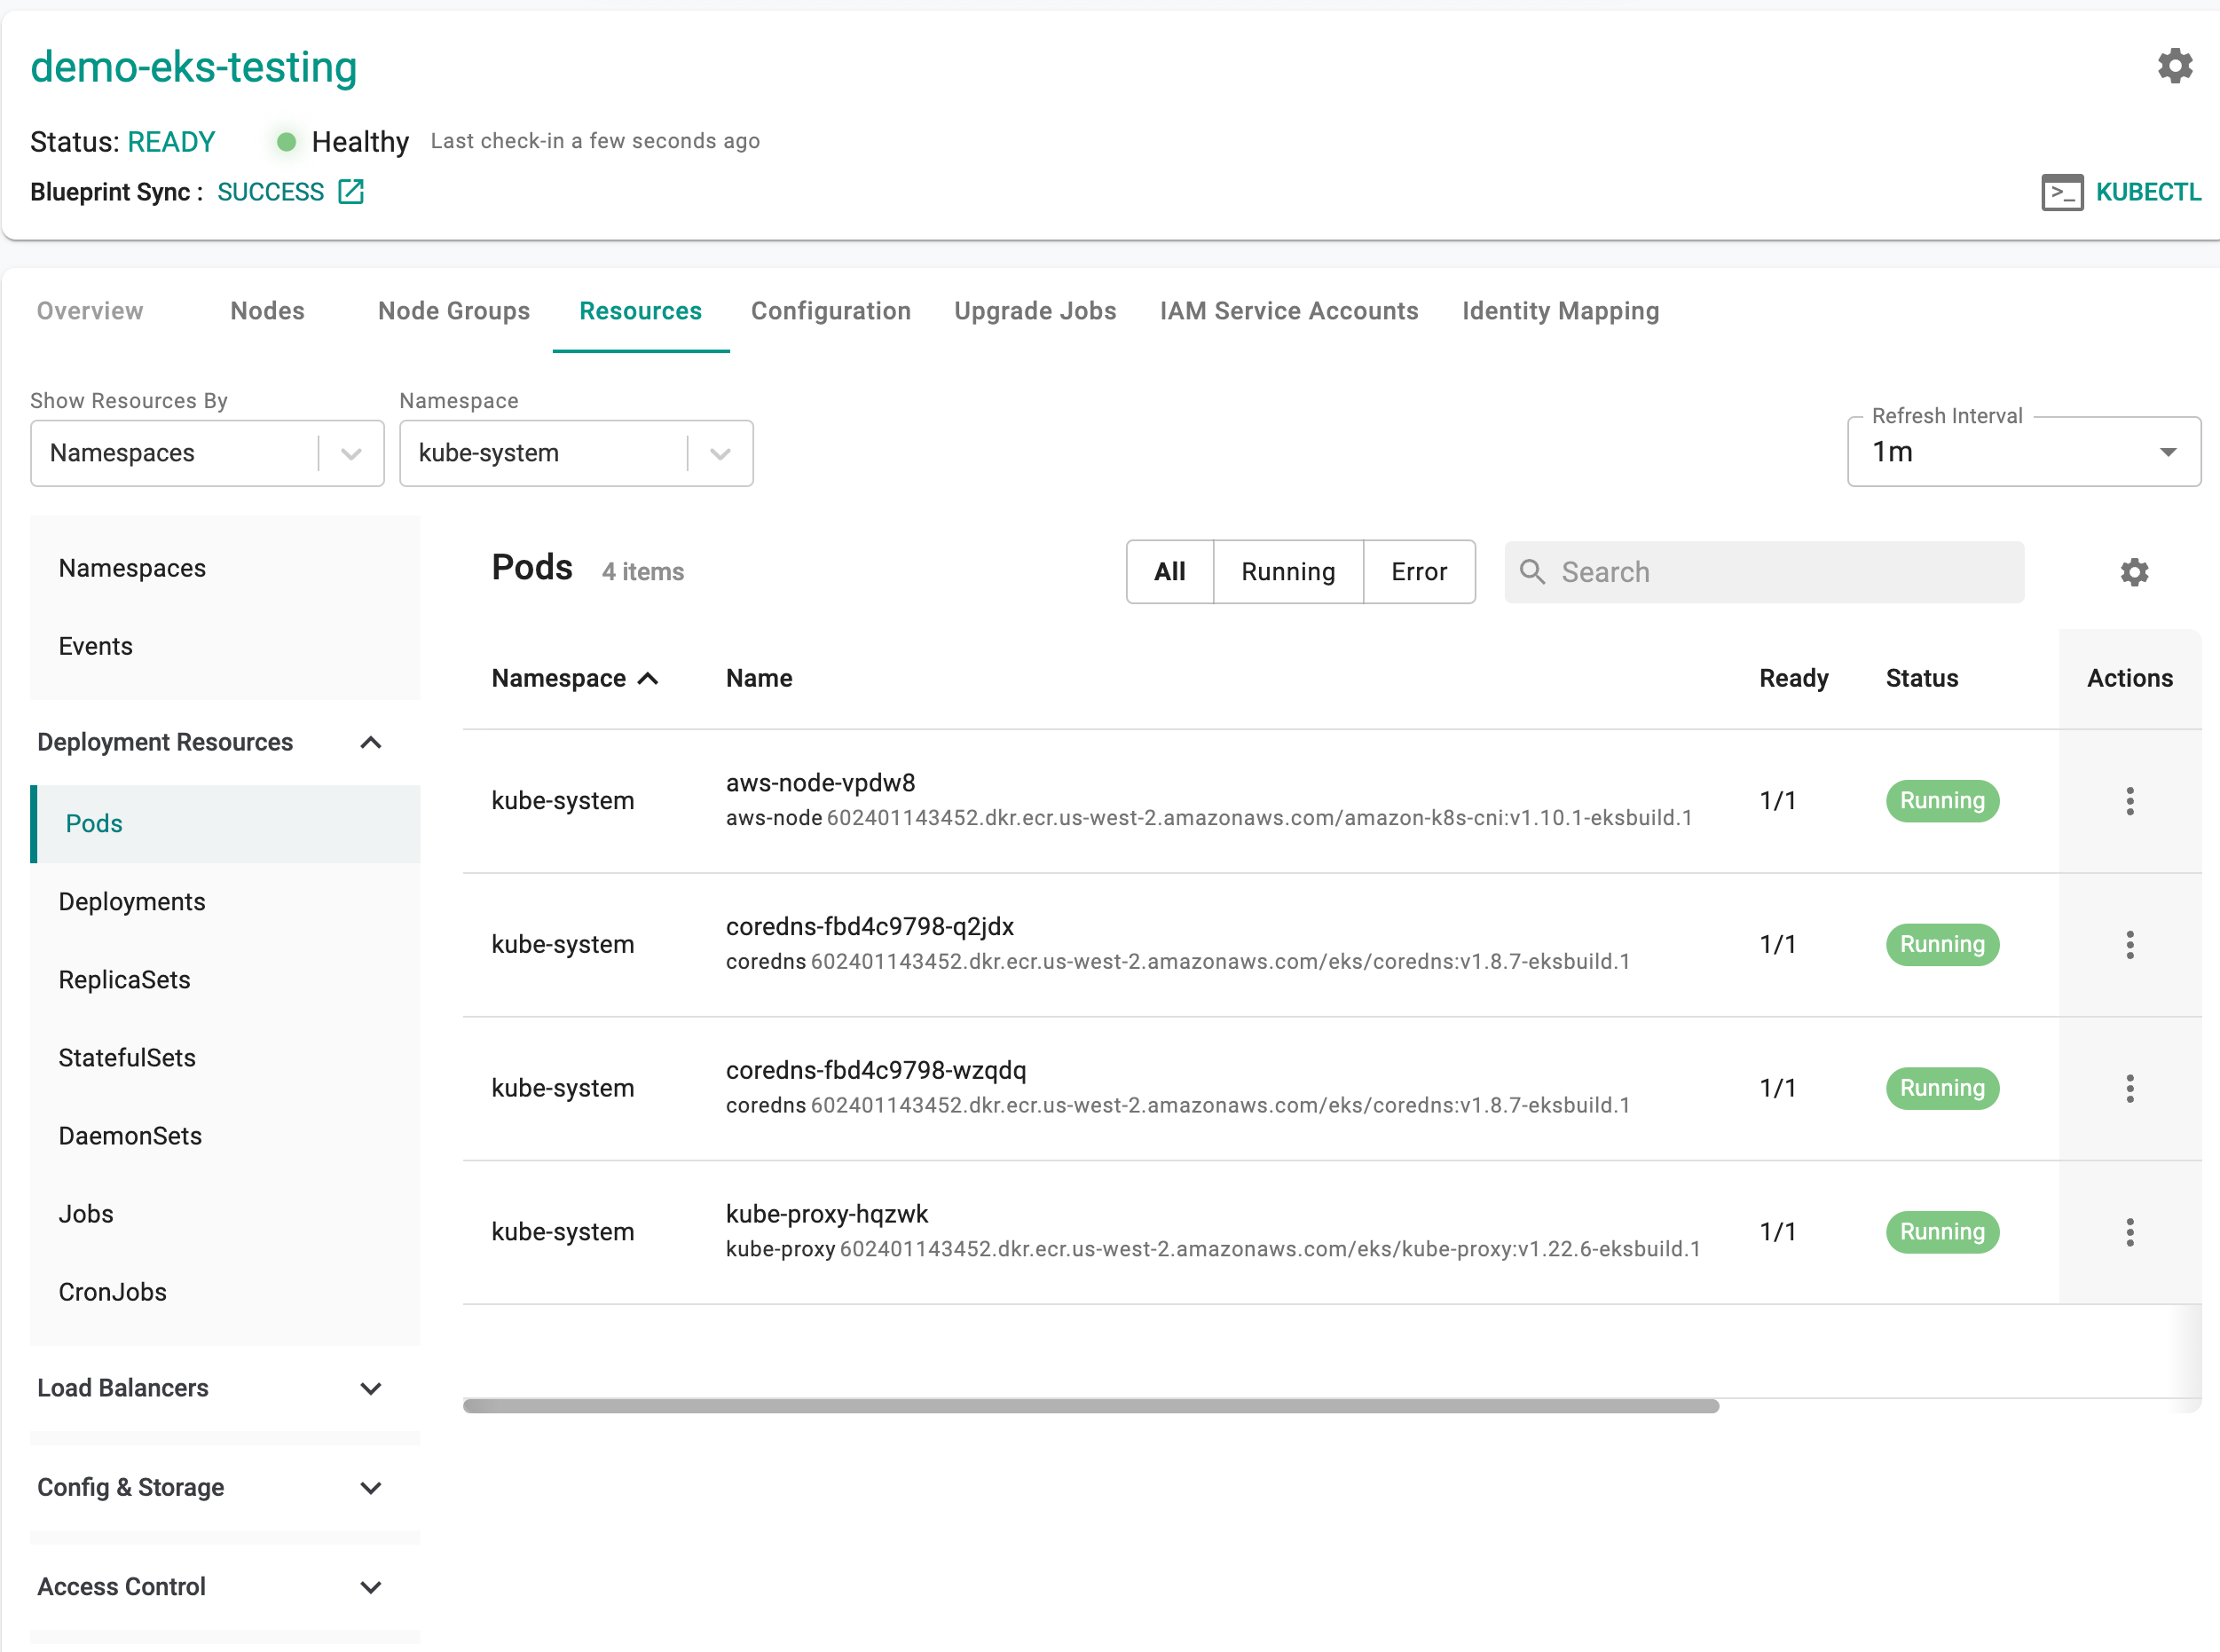Open actions menu for coredns-fbd4c9798-q2jdx pod
Image resolution: width=2220 pixels, height=1652 pixels.
2129,945
